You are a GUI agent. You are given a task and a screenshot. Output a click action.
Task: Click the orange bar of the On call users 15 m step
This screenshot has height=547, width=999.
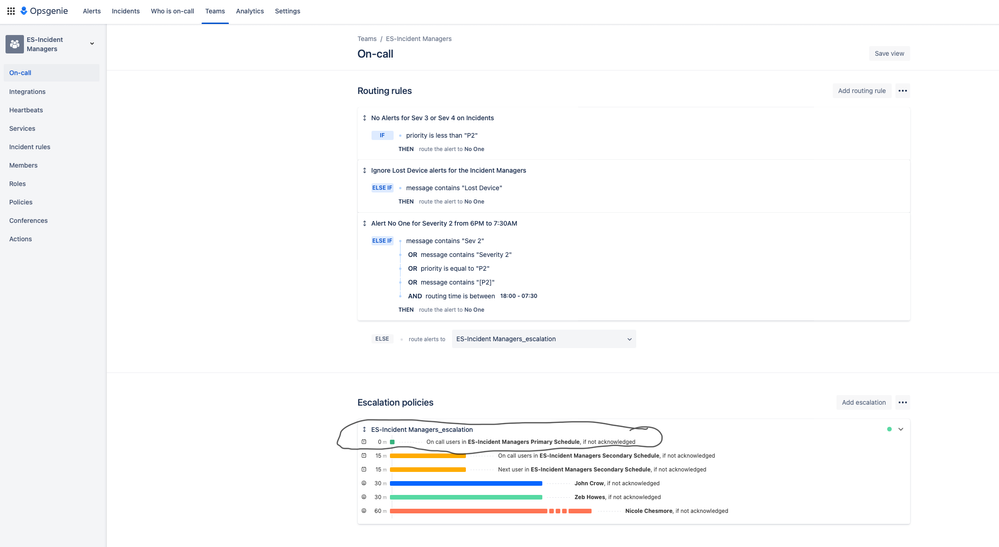(428, 456)
